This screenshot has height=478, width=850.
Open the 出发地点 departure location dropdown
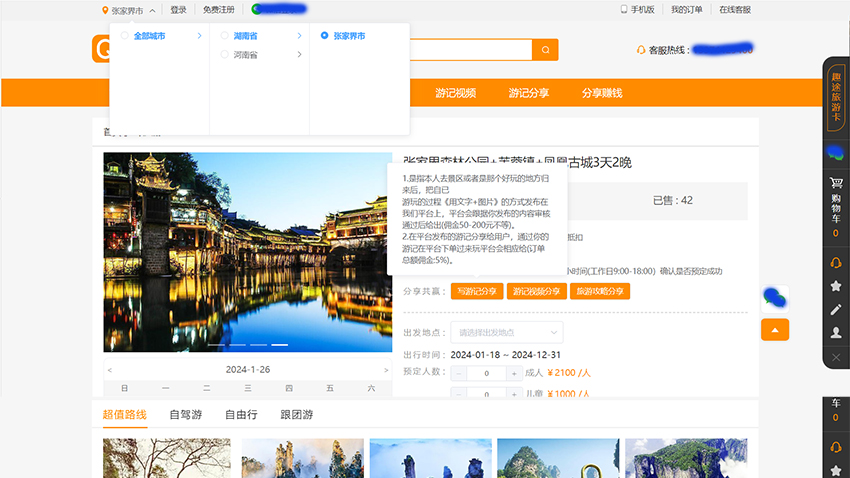(x=506, y=332)
